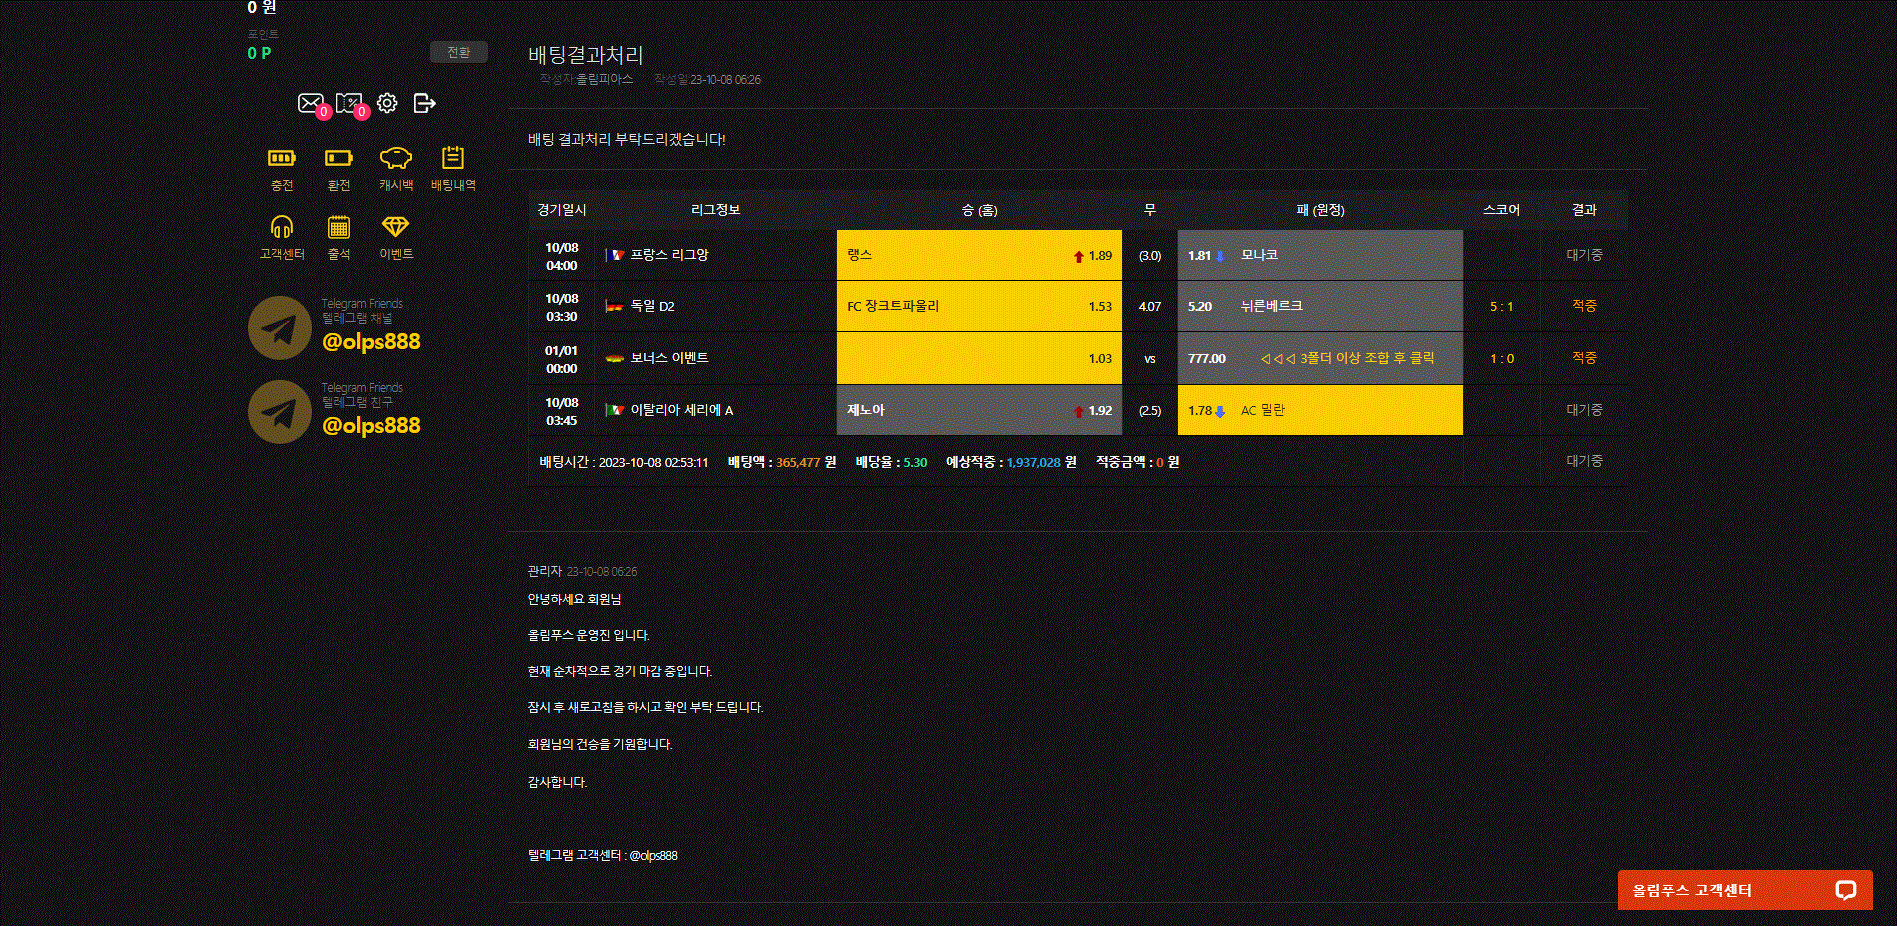Open 배팅내역 betting history icon
This screenshot has height=926, width=1897.
tap(453, 158)
